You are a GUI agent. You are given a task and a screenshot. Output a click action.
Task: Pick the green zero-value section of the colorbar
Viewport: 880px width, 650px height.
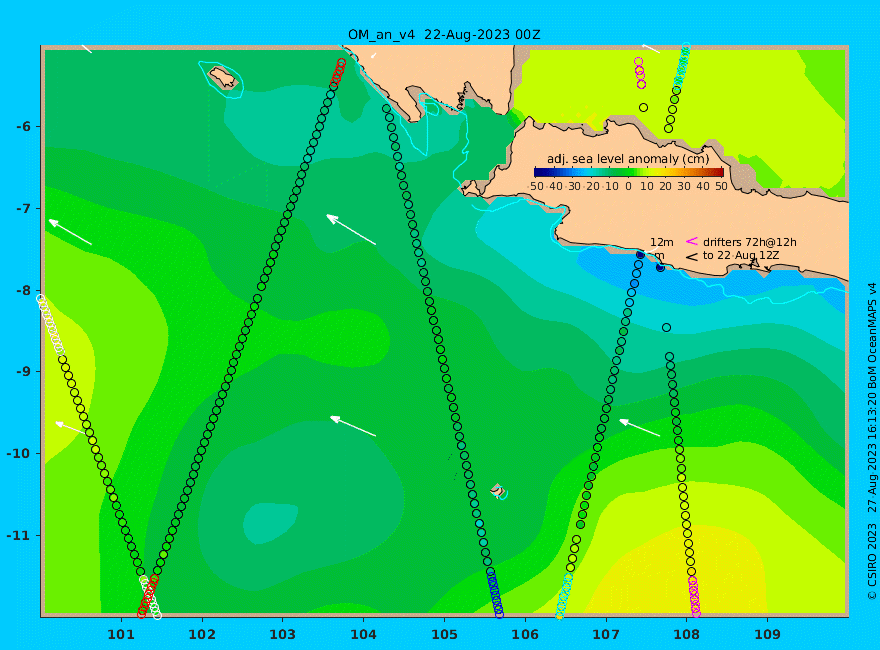629,173
